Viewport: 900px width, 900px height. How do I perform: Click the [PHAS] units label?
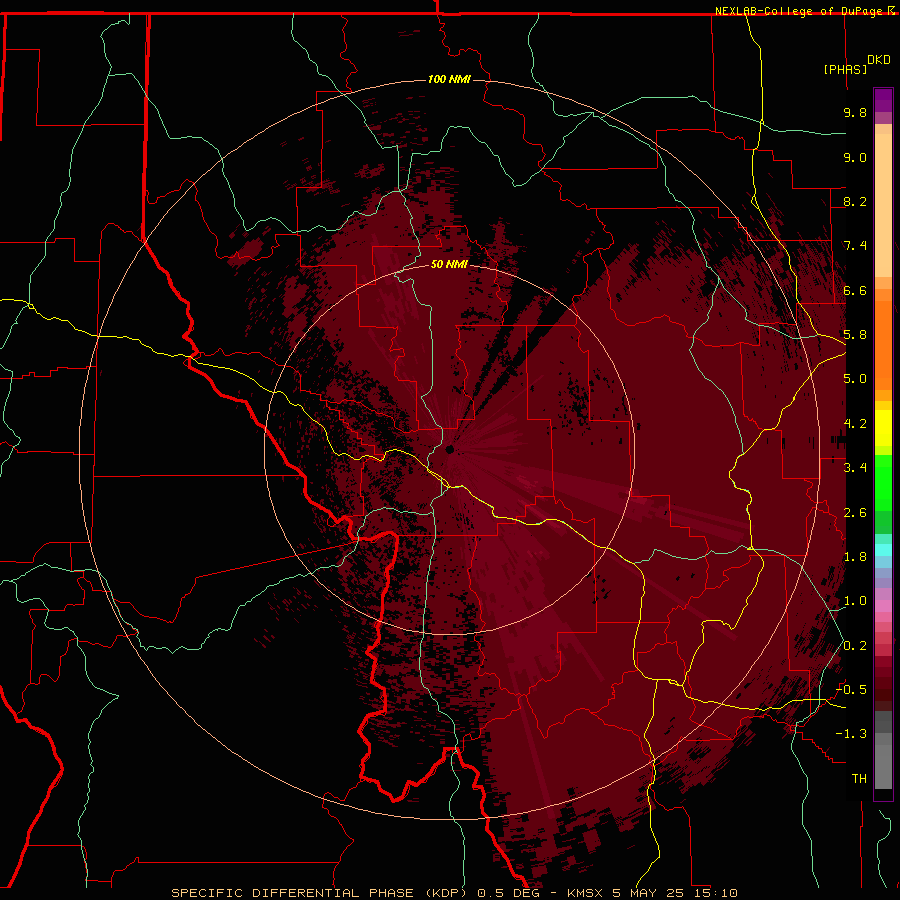pyautogui.click(x=845, y=69)
